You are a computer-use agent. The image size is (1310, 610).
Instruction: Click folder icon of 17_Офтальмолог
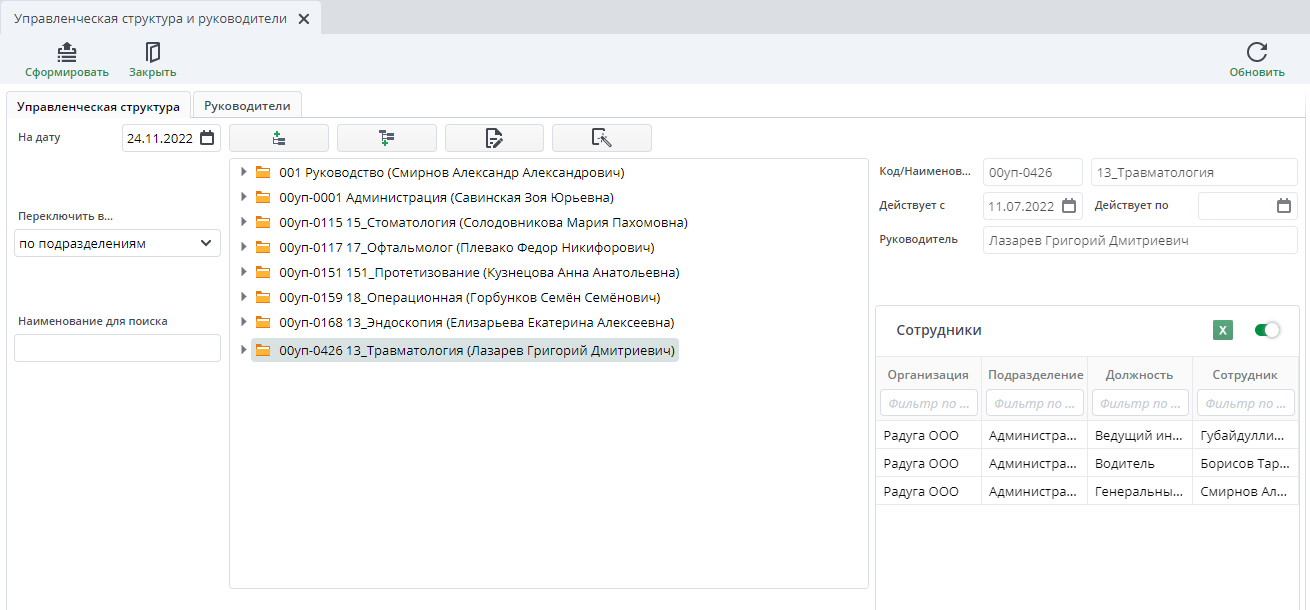[263, 247]
